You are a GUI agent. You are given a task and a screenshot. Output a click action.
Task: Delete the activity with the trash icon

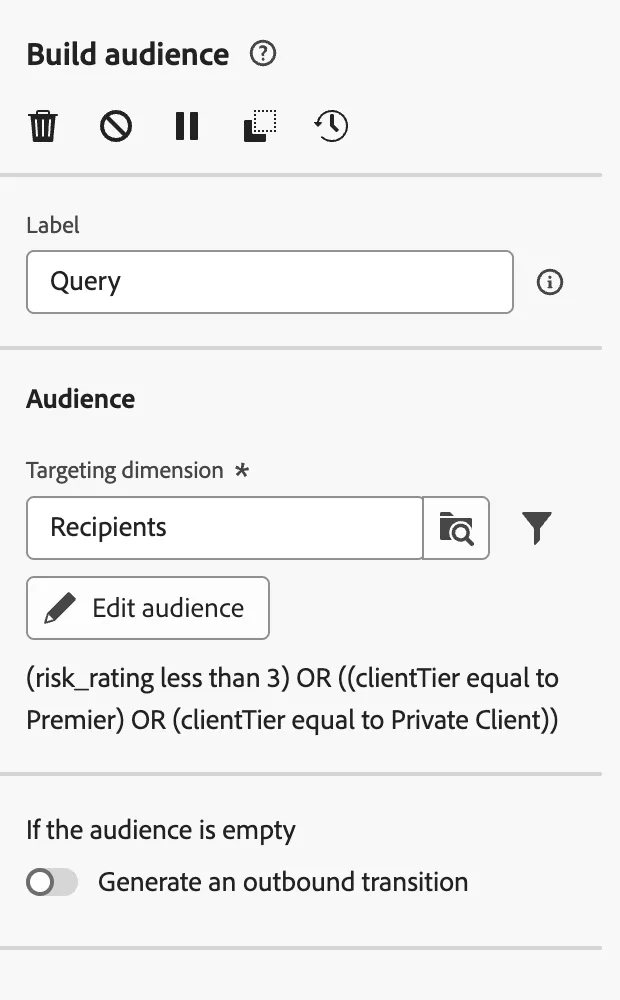click(x=43, y=126)
